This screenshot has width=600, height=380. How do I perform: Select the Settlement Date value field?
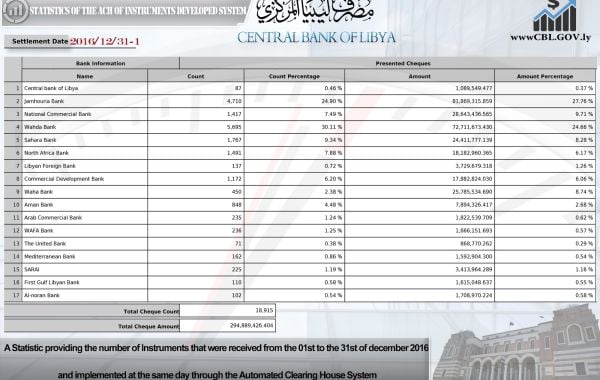(x=104, y=41)
